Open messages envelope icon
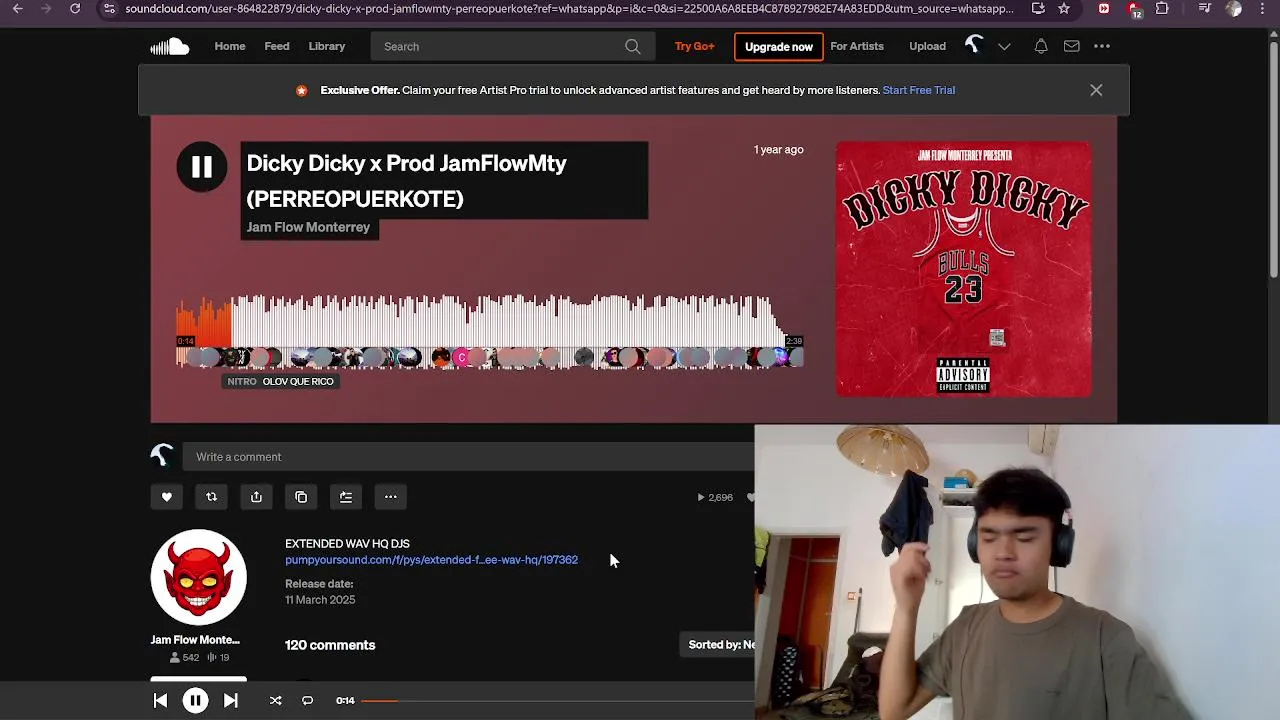 click(1071, 46)
